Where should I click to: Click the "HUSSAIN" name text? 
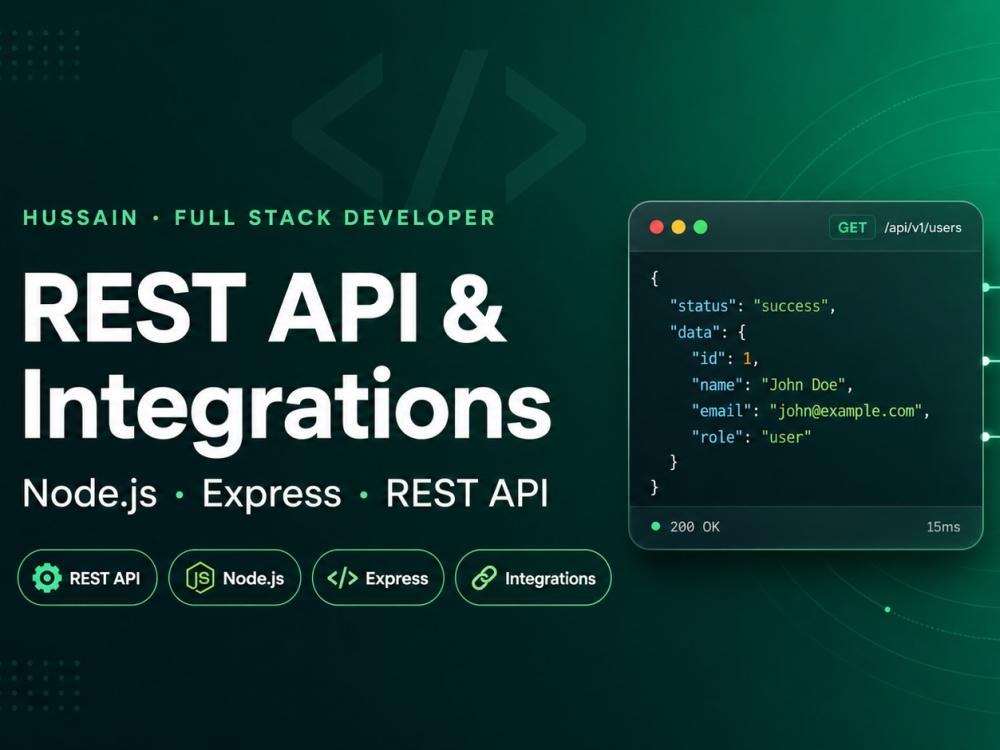tap(80, 218)
